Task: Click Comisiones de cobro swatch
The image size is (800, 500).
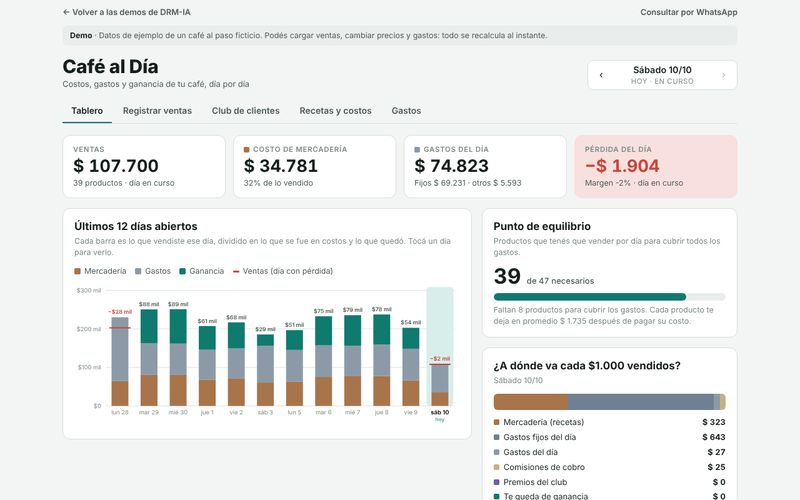Action: [x=496, y=467]
